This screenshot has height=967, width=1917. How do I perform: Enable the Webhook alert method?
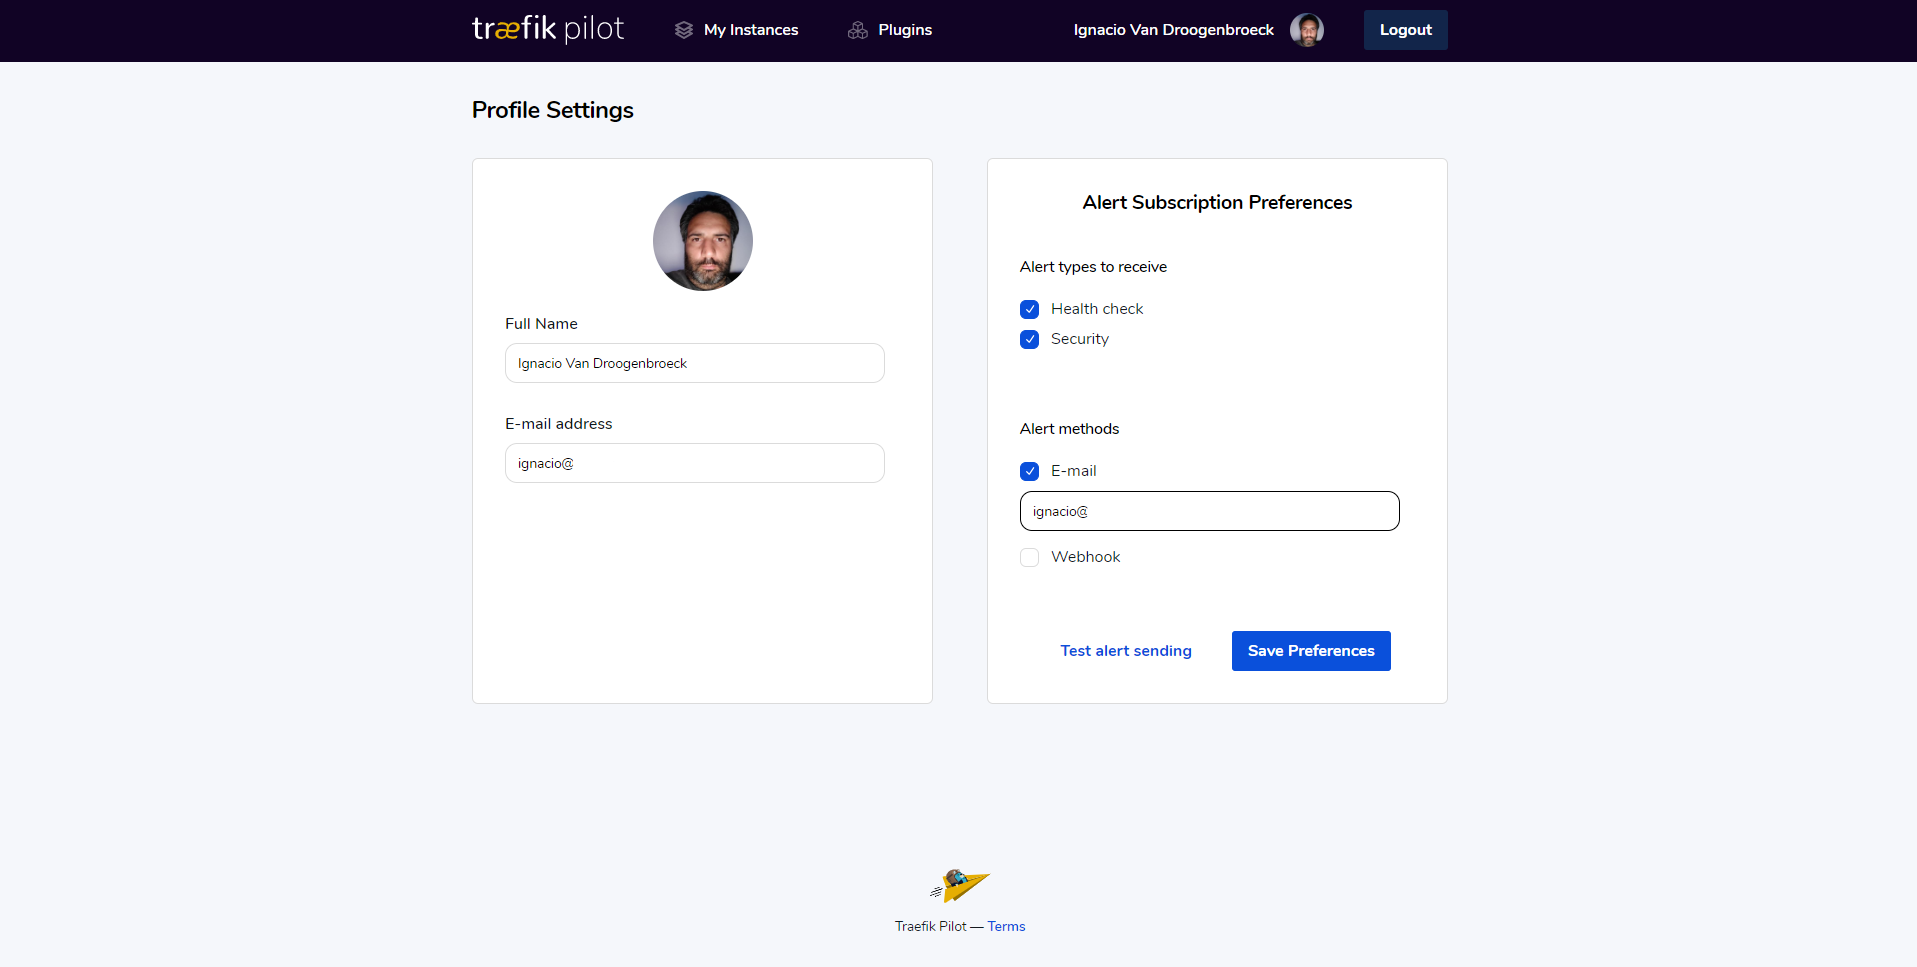click(1030, 557)
